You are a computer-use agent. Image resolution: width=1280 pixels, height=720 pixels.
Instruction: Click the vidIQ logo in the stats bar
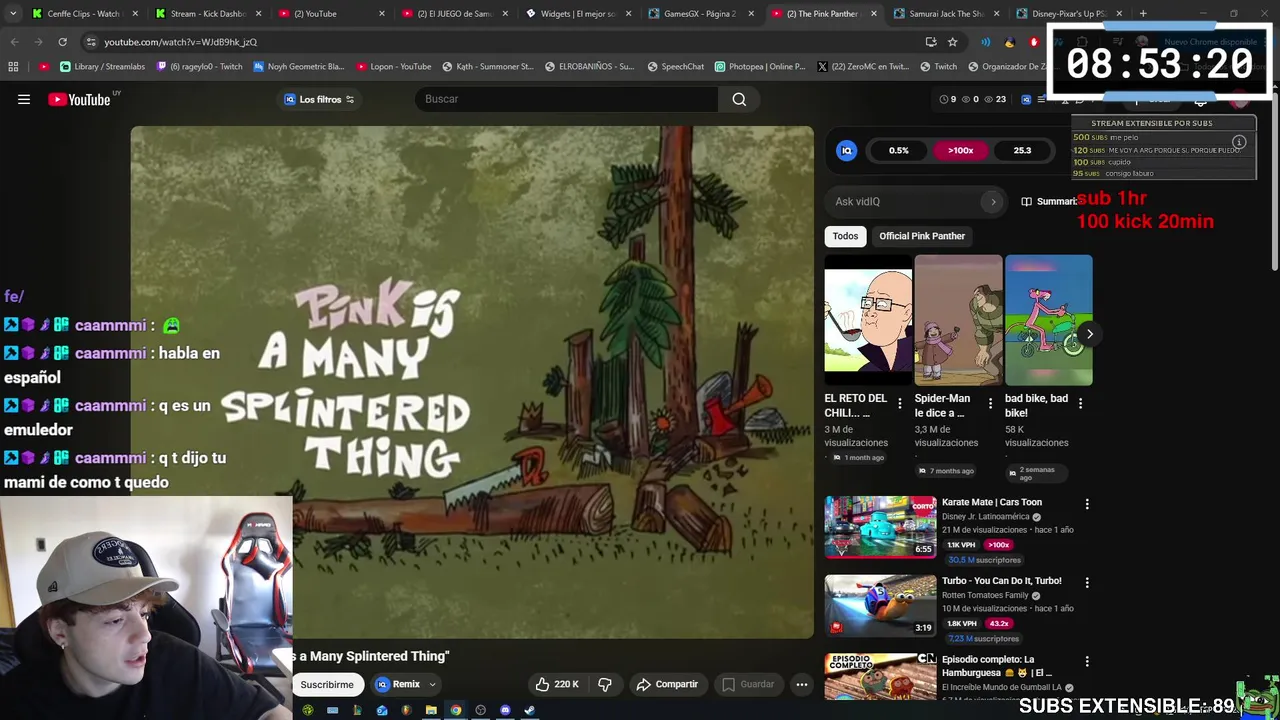click(846, 150)
